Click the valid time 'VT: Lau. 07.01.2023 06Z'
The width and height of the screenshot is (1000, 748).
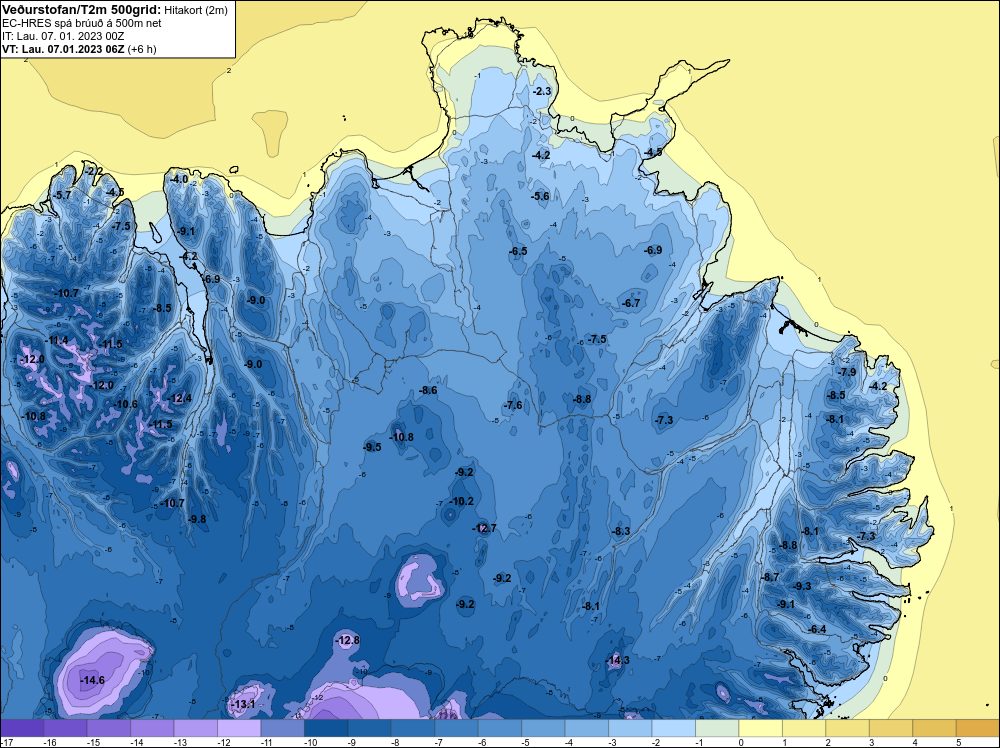click(x=63, y=49)
